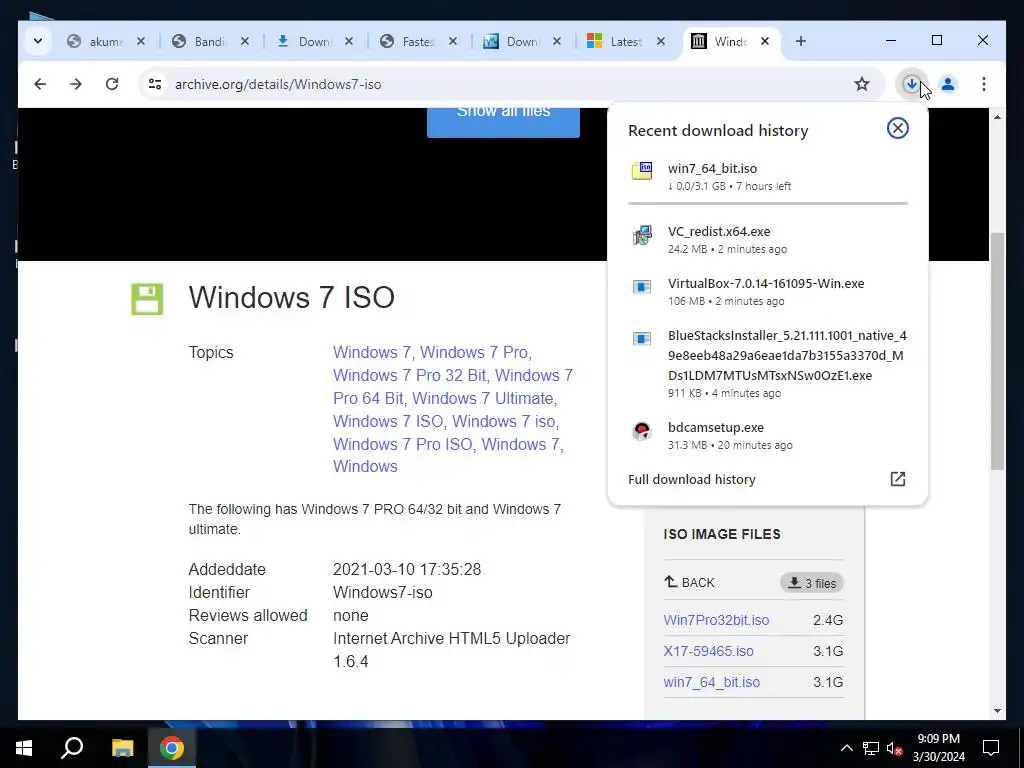Go back to previous page
The height and width of the screenshot is (768, 1024).
[x=40, y=84]
